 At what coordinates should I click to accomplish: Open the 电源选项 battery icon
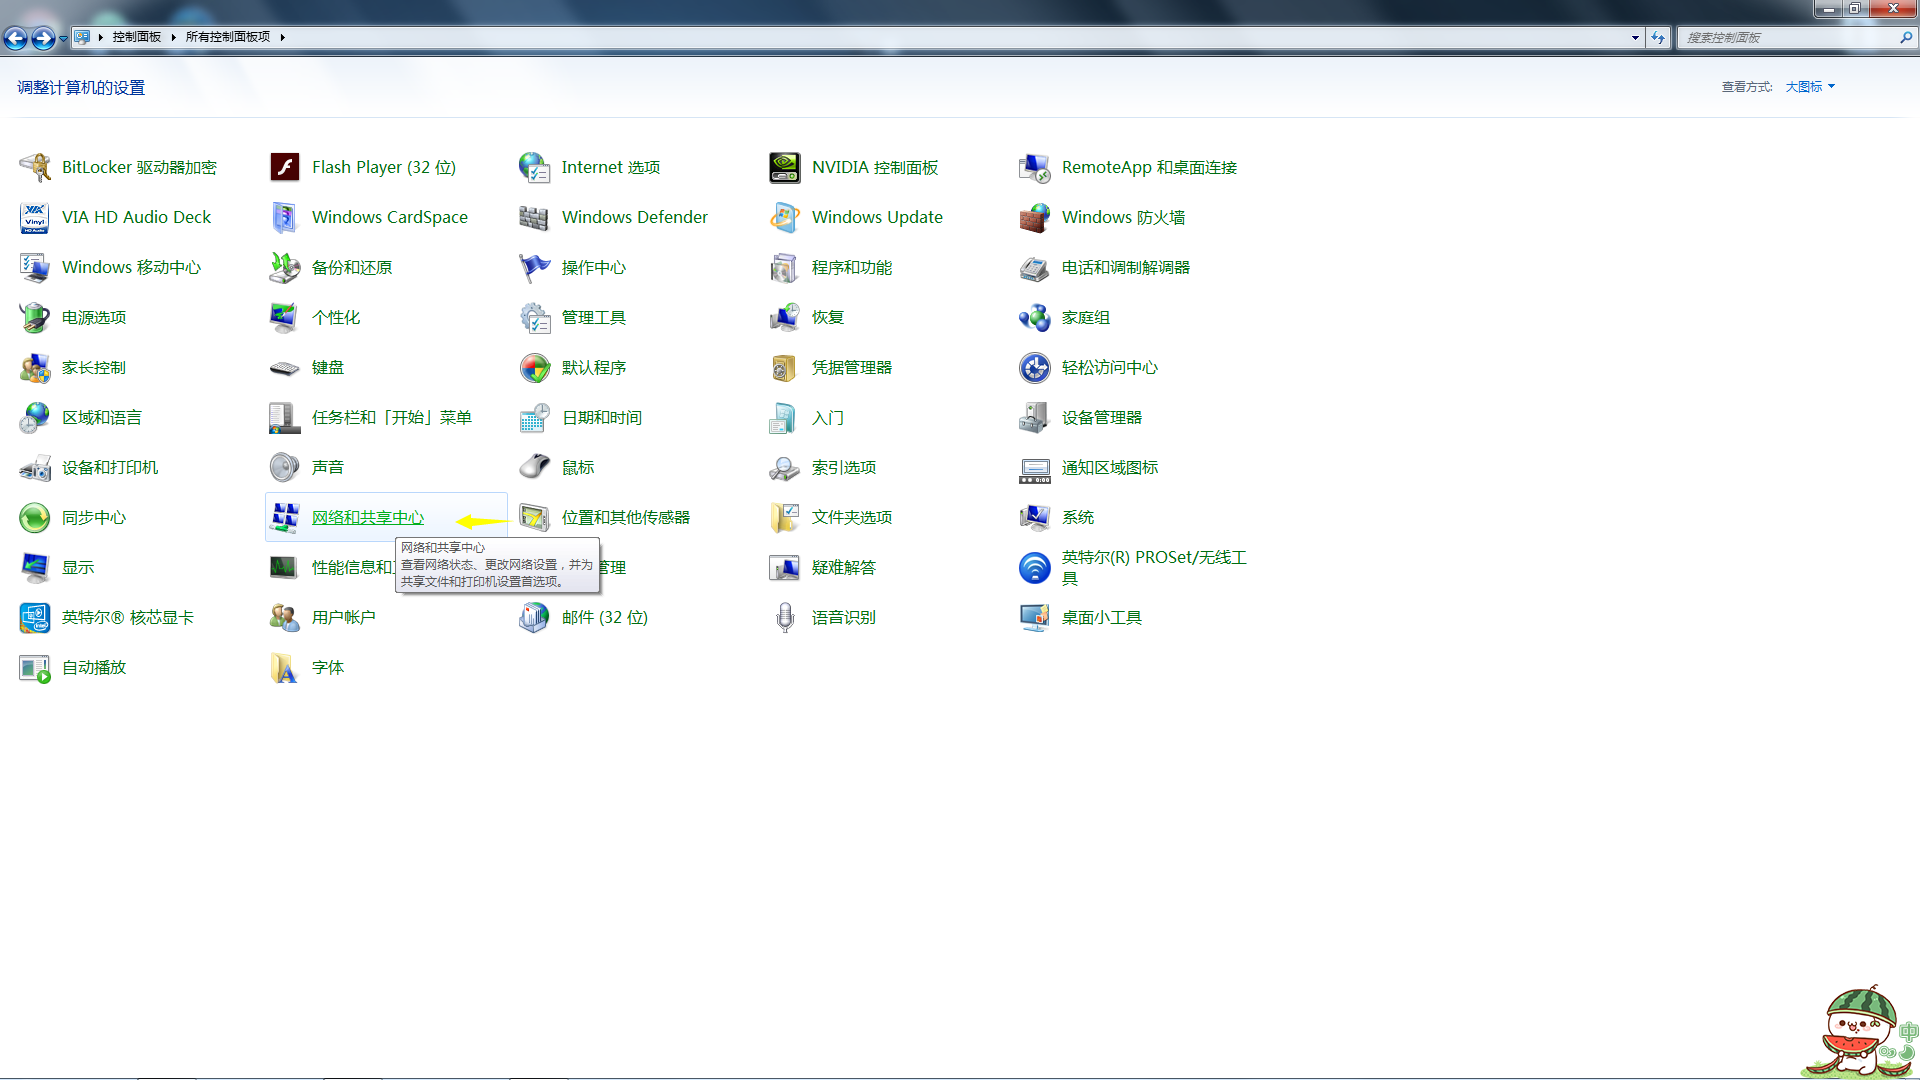tap(35, 317)
